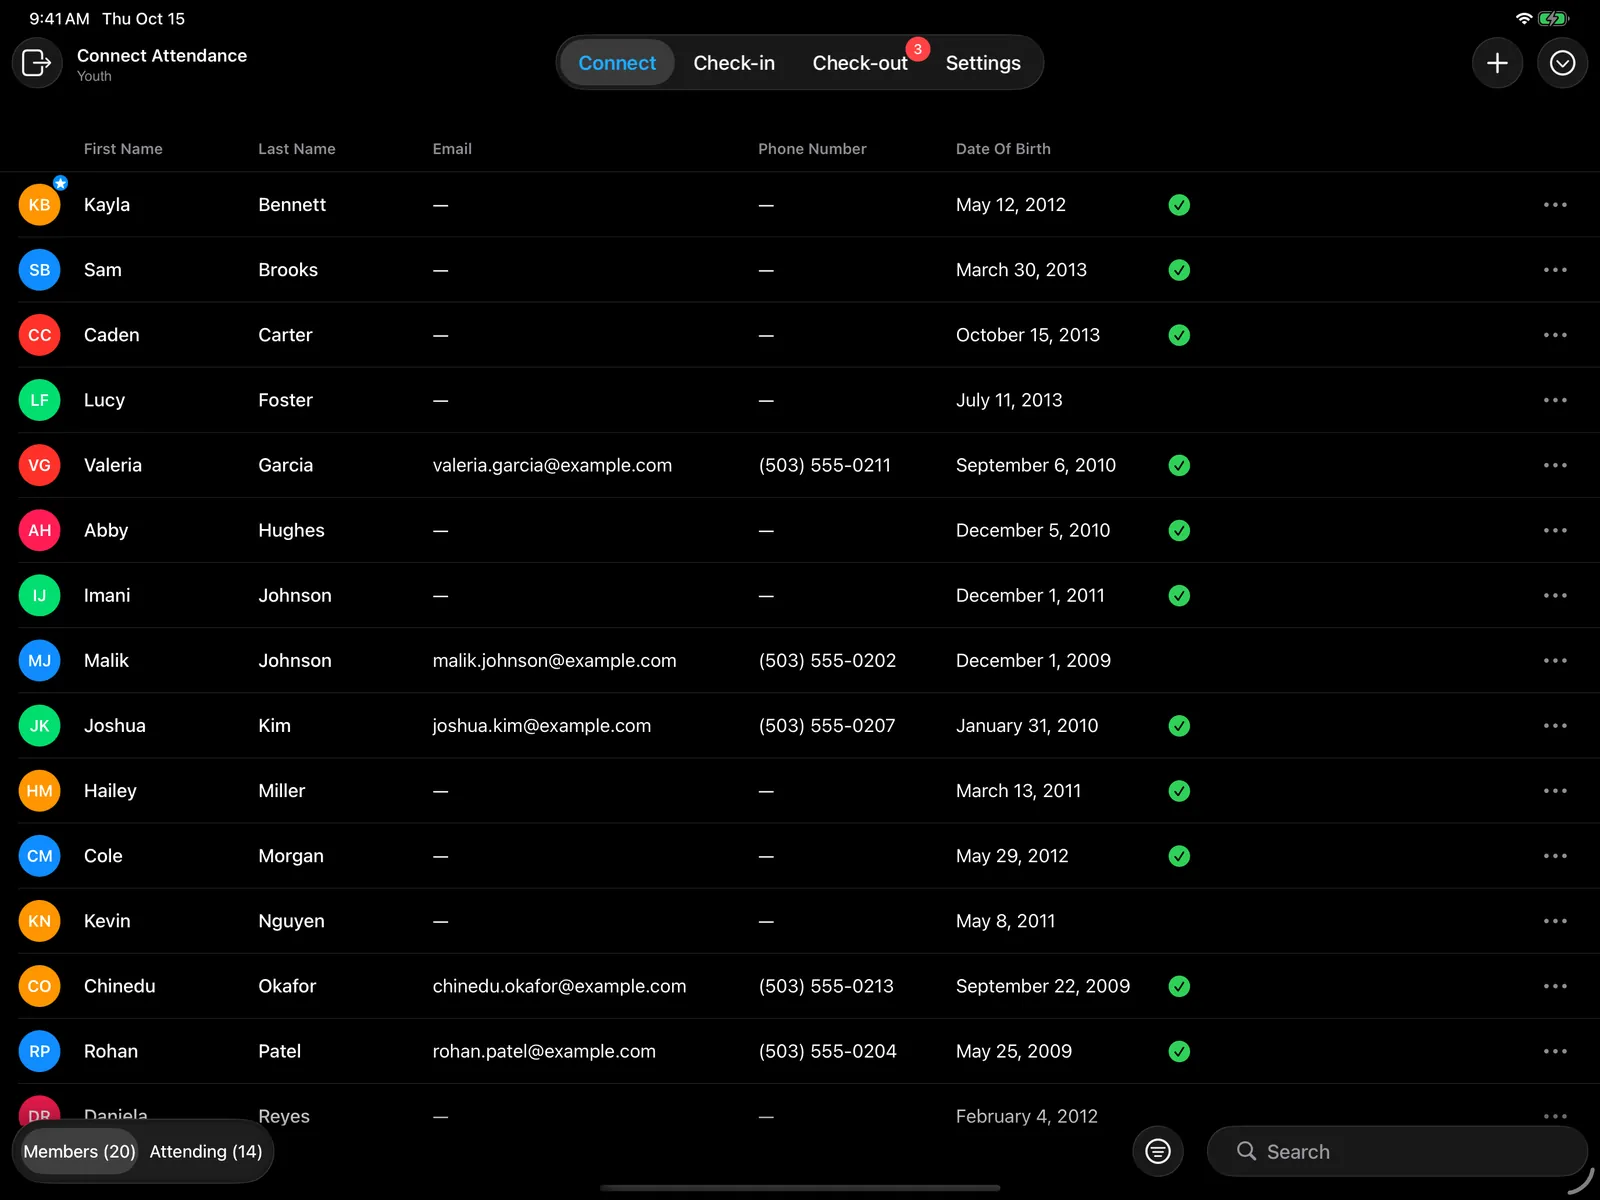Click email malik.johnson@example.com

(554, 660)
